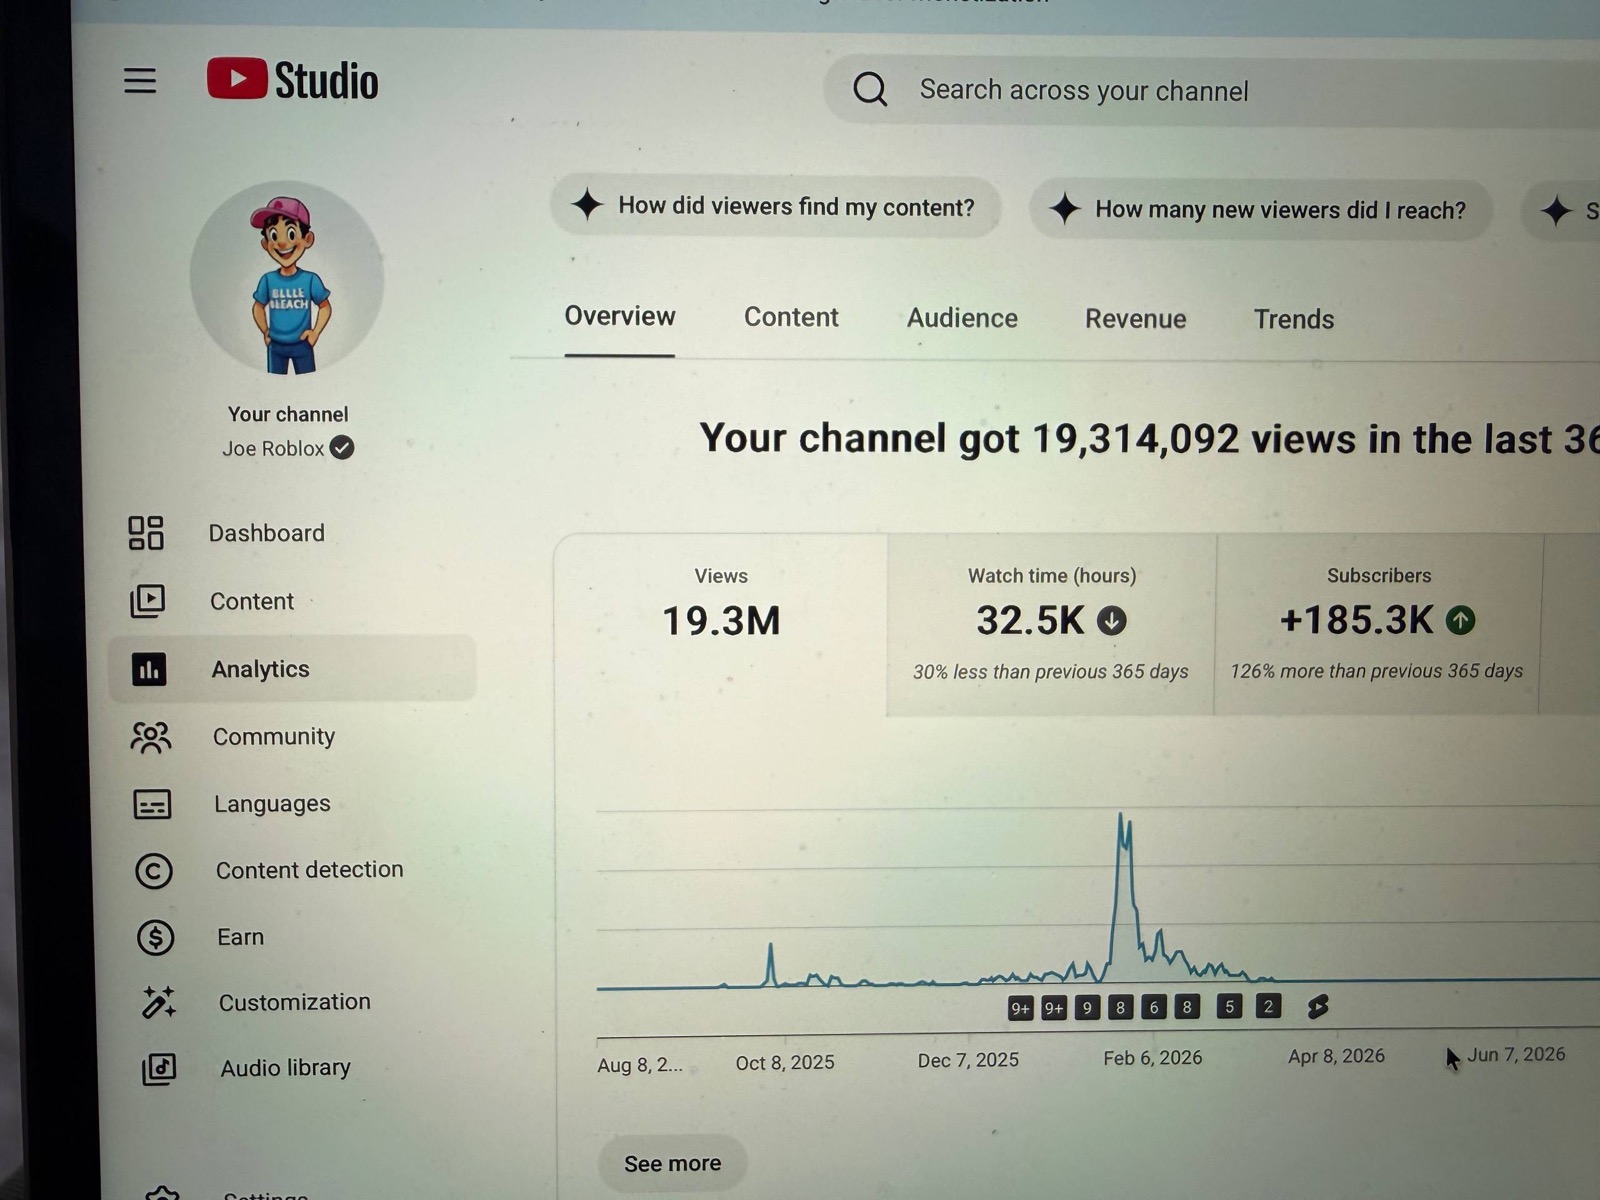Click the search magnifier icon
The height and width of the screenshot is (1200, 1600).
click(x=870, y=89)
